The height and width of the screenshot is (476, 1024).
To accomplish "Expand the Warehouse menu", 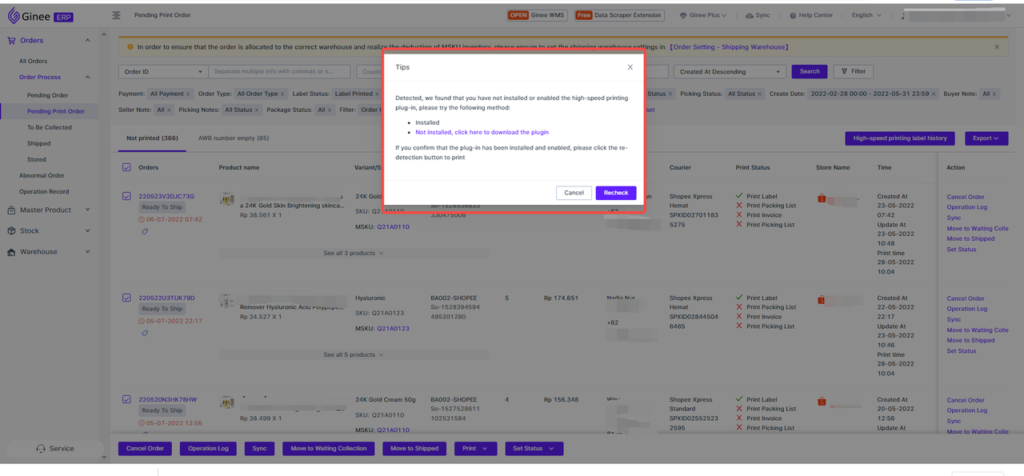I will tap(88, 252).
